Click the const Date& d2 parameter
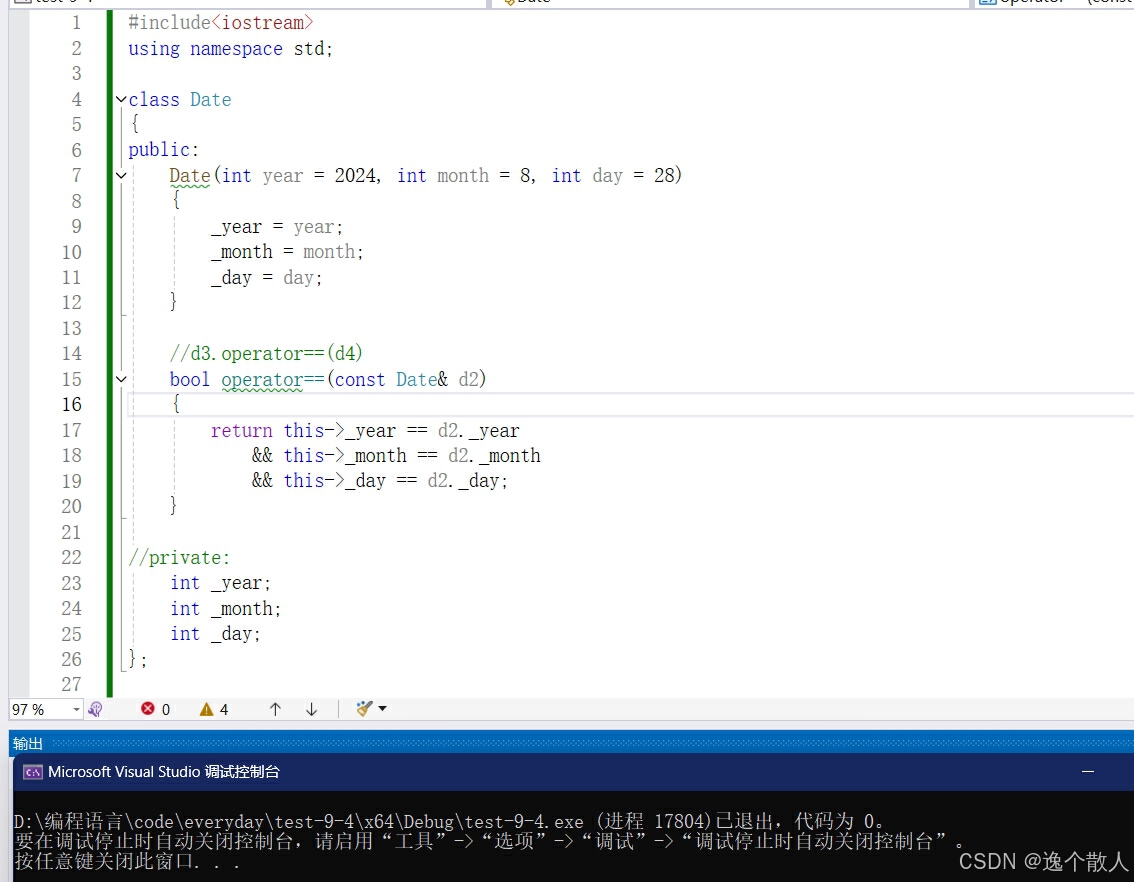 [406, 380]
